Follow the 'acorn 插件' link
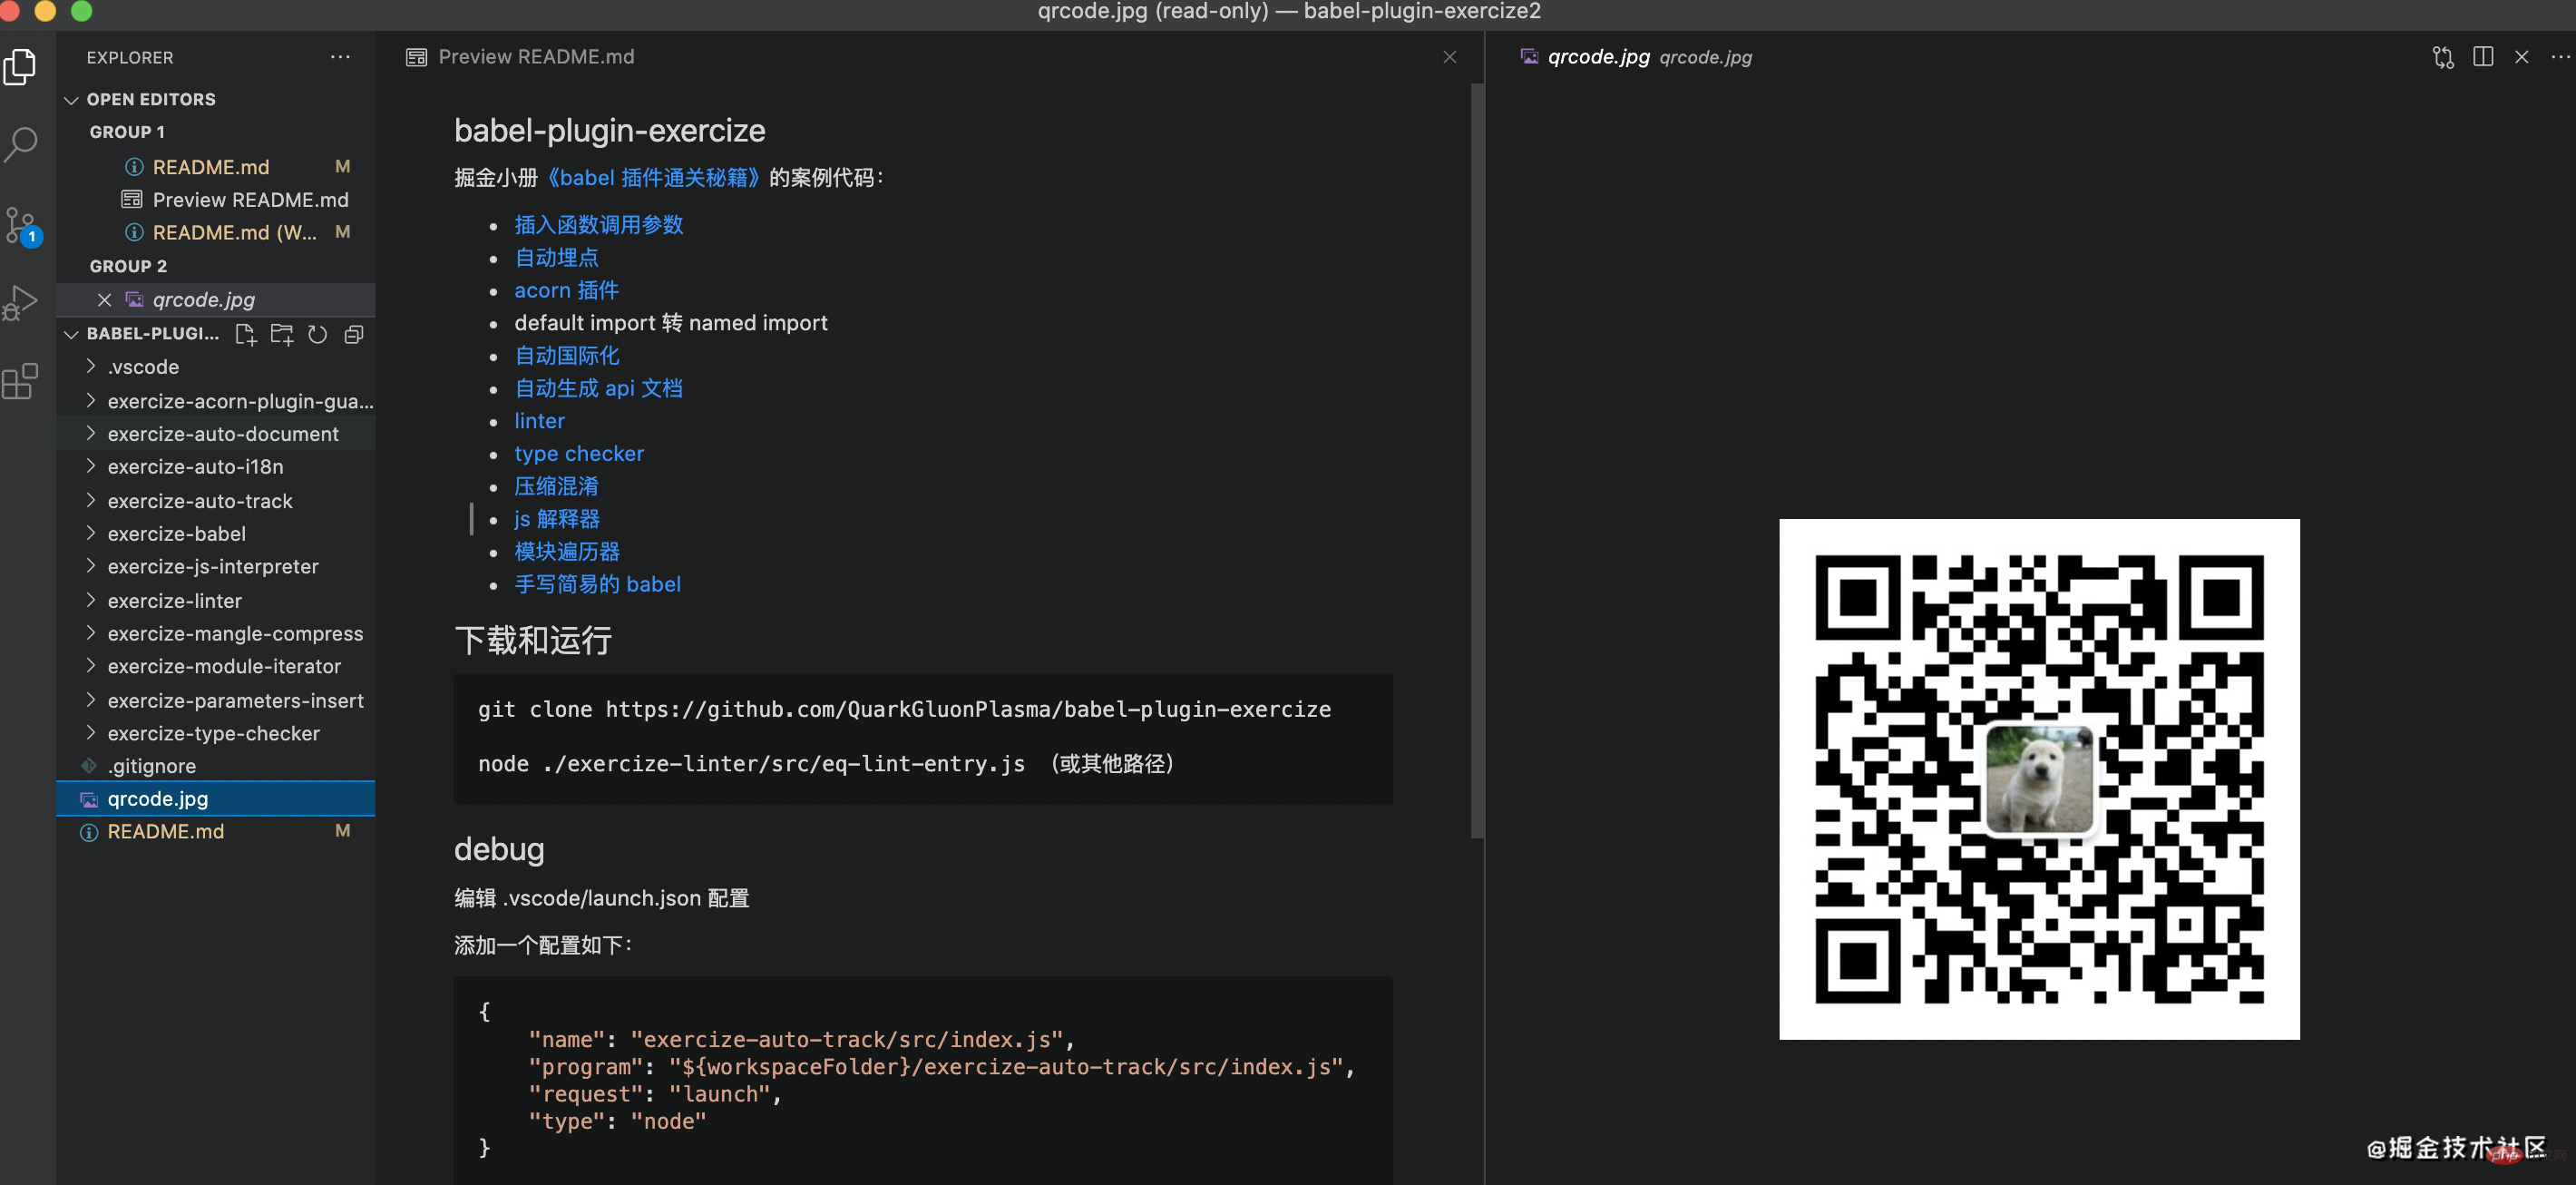The image size is (2576, 1185). [x=566, y=290]
